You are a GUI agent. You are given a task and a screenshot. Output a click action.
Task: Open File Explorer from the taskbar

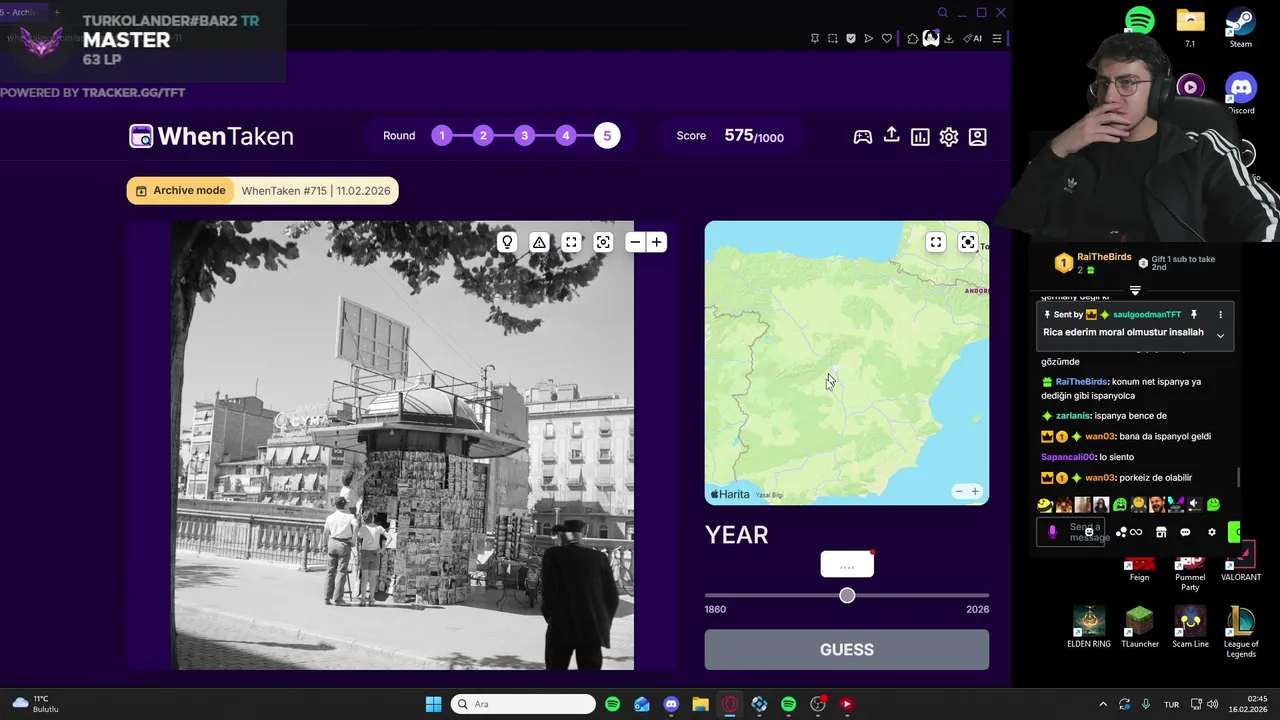(700, 704)
